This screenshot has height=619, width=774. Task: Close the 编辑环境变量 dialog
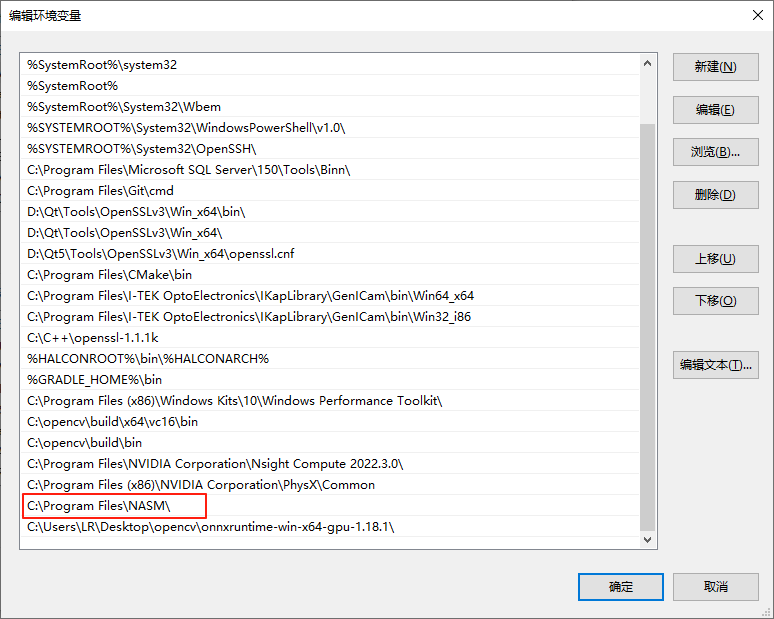pyautogui.click(x=758, y=15)
